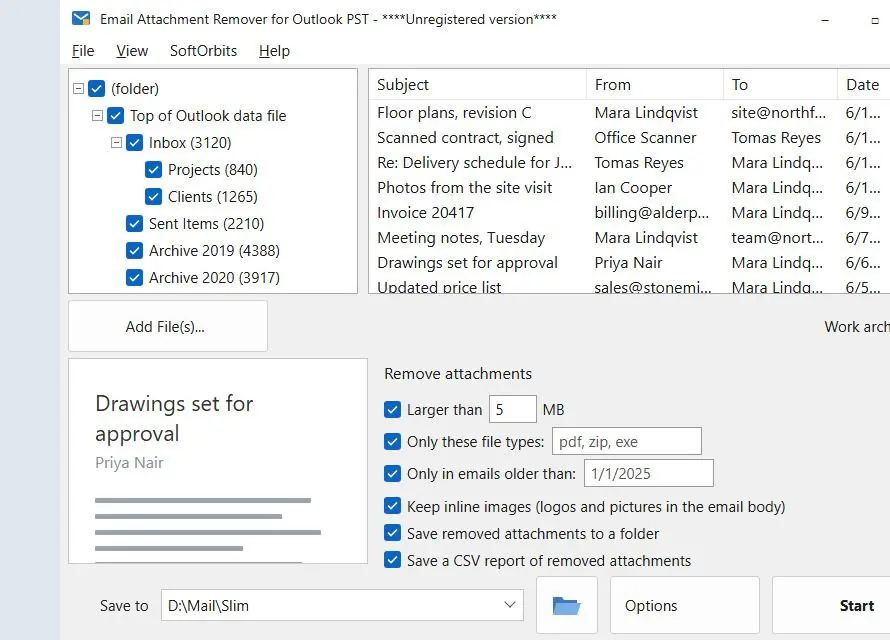890x640 pixels.
Task: Click the email preview pane thumbnail
Action: coord(218,461)
